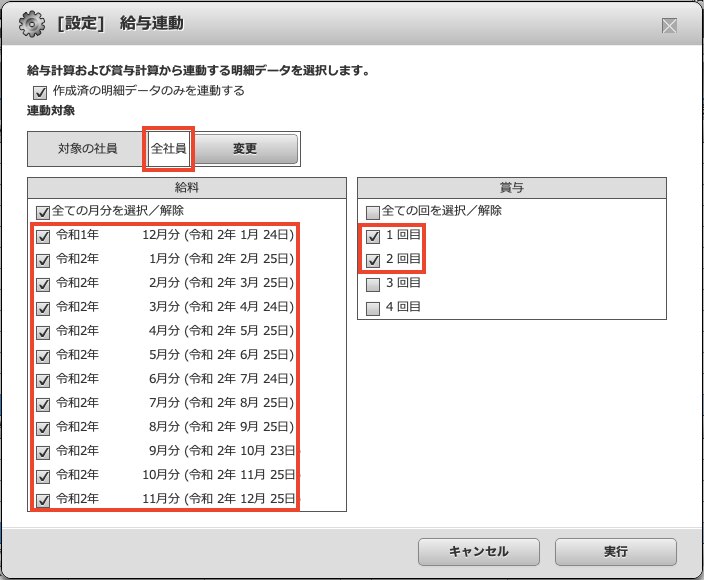Viewport: 704px width, 580px height.
Task: Uncheck 令和2年 2月分 salary row
Action: tap(43, 284)
